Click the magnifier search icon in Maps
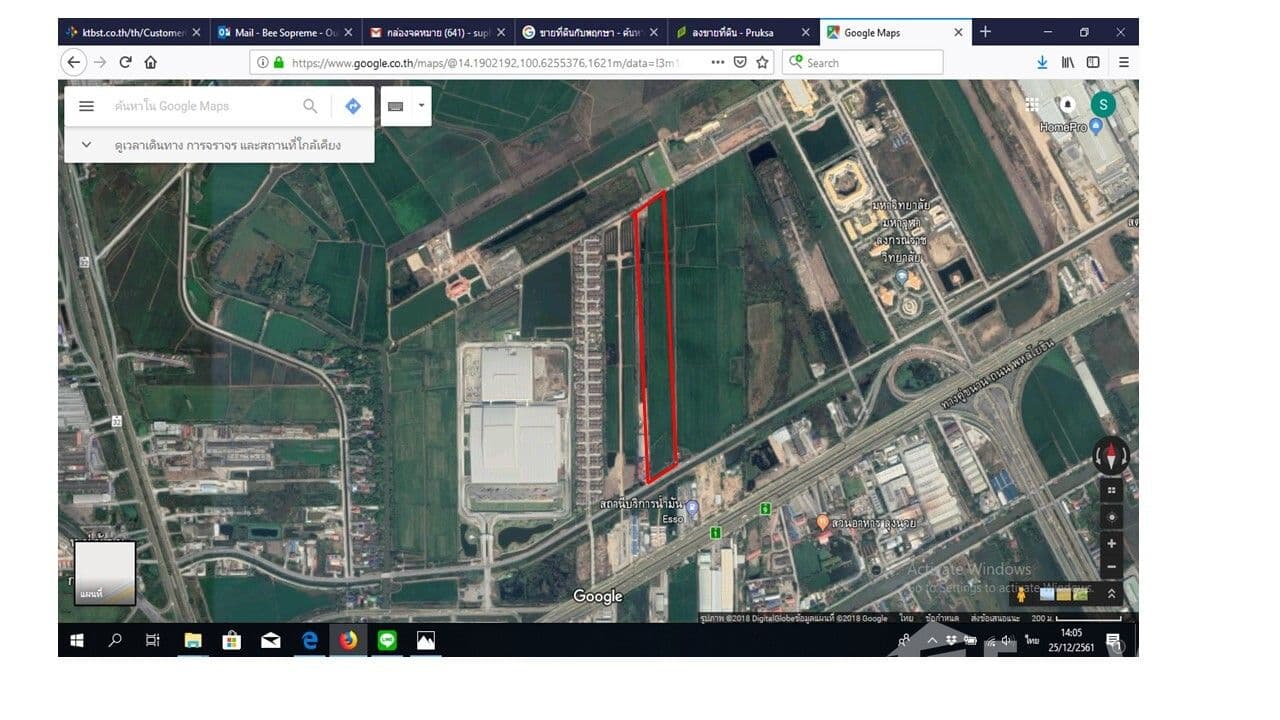Image resolution: width=1280 pixels, height=720 pixels. tap(310, 106)
